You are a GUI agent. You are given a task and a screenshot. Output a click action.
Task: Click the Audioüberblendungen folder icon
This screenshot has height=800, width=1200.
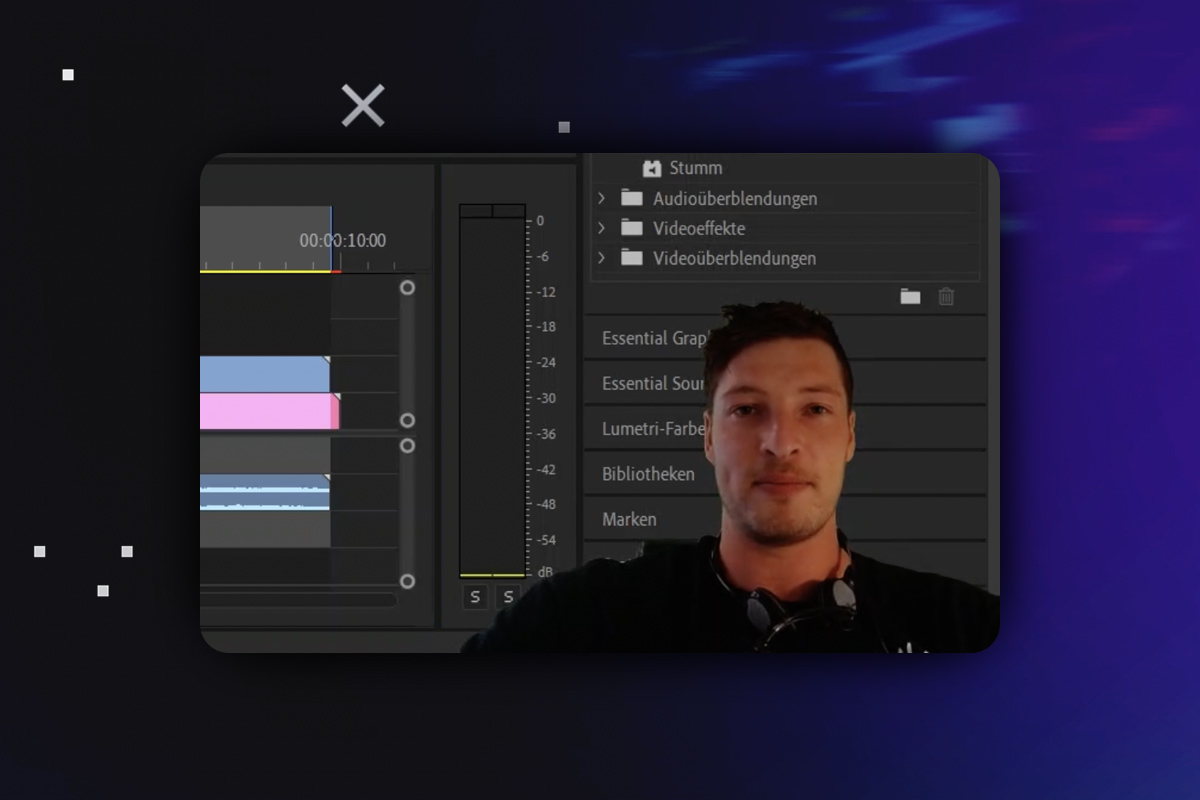[631, 198]
